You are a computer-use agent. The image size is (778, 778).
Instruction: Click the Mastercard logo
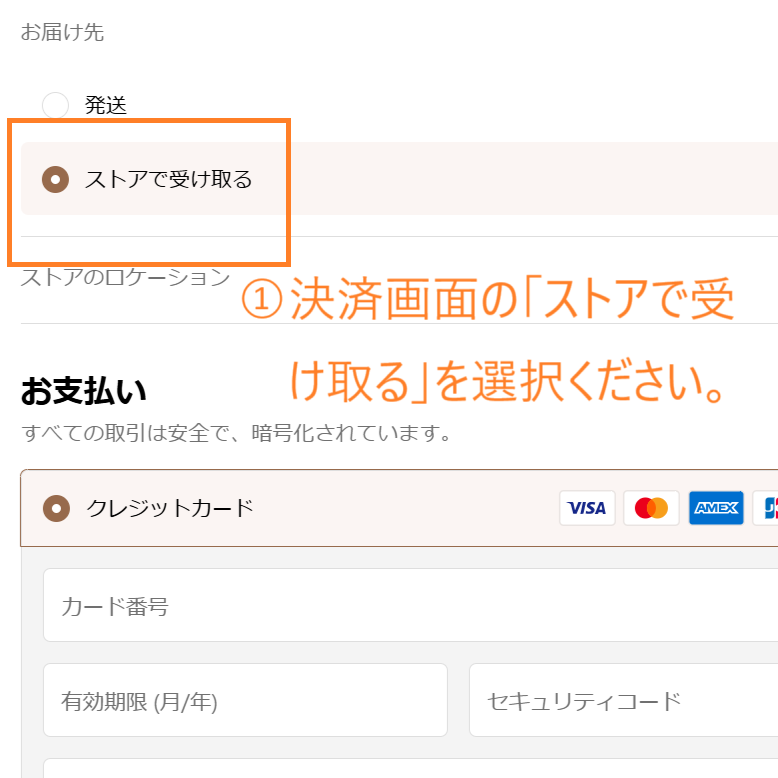pos(651,508)
